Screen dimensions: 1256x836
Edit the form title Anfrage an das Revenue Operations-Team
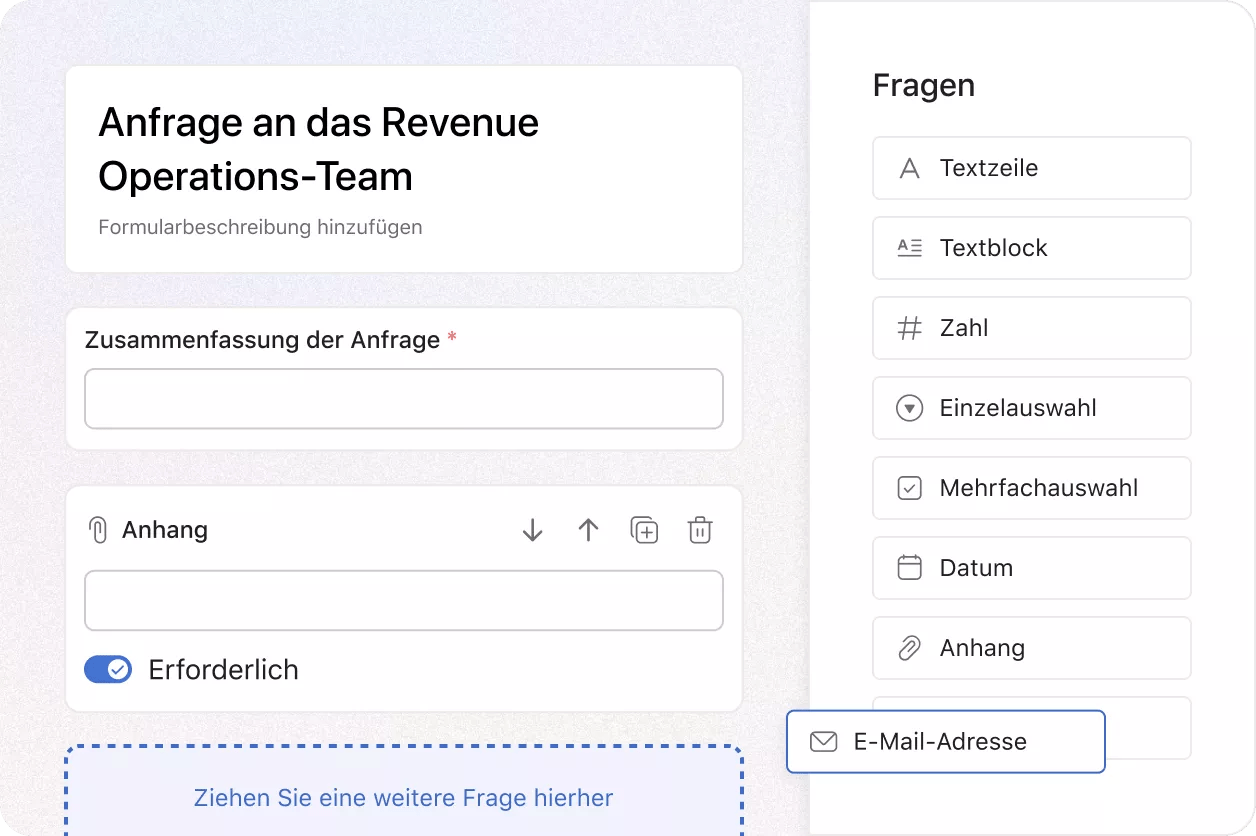pyautogui.click(x=319, y=149)
